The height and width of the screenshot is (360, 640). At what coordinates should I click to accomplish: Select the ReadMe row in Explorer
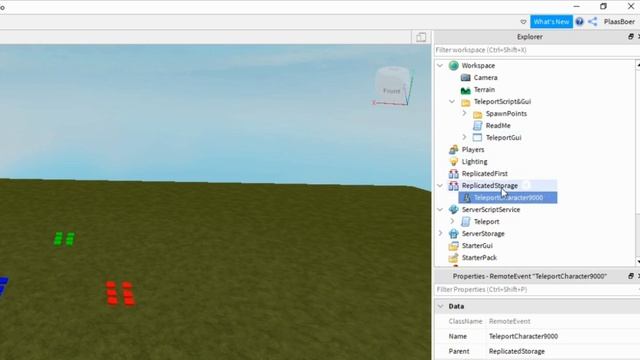point(498,126)
